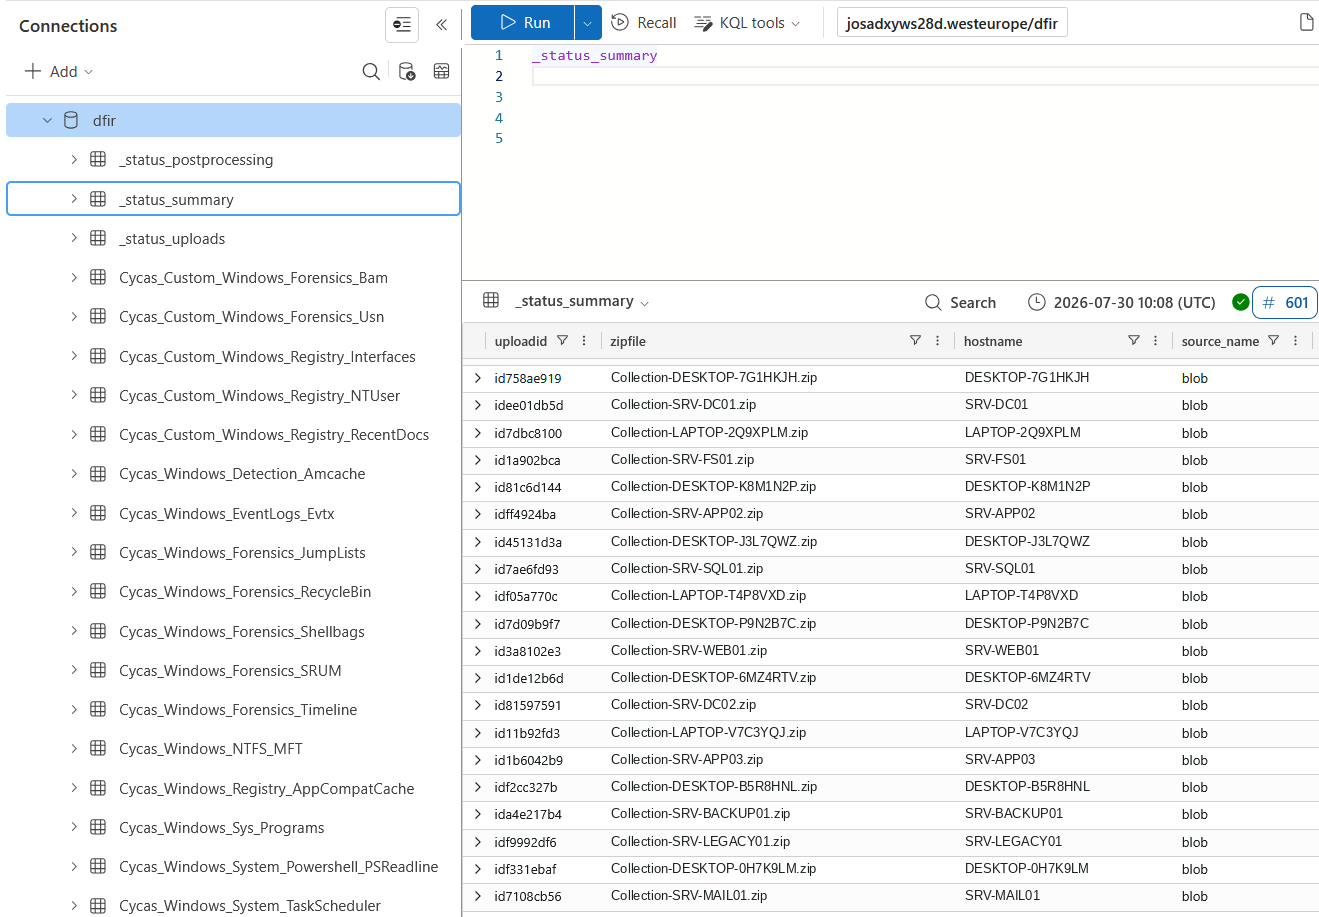Image resolution: width=1319 pixels, height=917 pixels.
Task: Click the table icon of Cycas_Windows_EventLogs_Evtx
Action: coord(98,513)
